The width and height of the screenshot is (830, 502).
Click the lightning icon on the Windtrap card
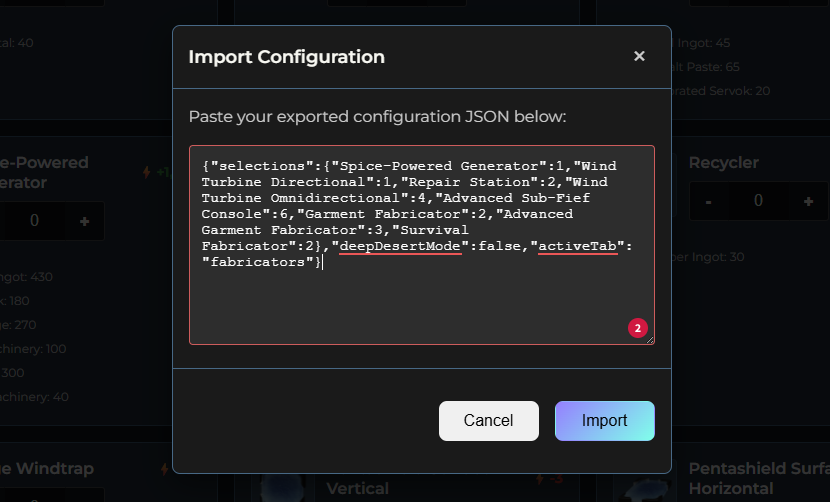click(164, 468)
